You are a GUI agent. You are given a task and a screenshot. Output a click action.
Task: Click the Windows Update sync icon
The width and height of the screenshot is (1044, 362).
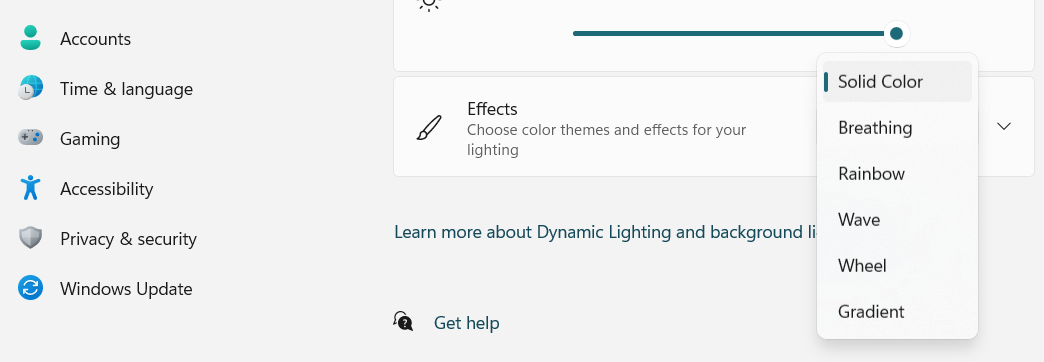(31, 288)
